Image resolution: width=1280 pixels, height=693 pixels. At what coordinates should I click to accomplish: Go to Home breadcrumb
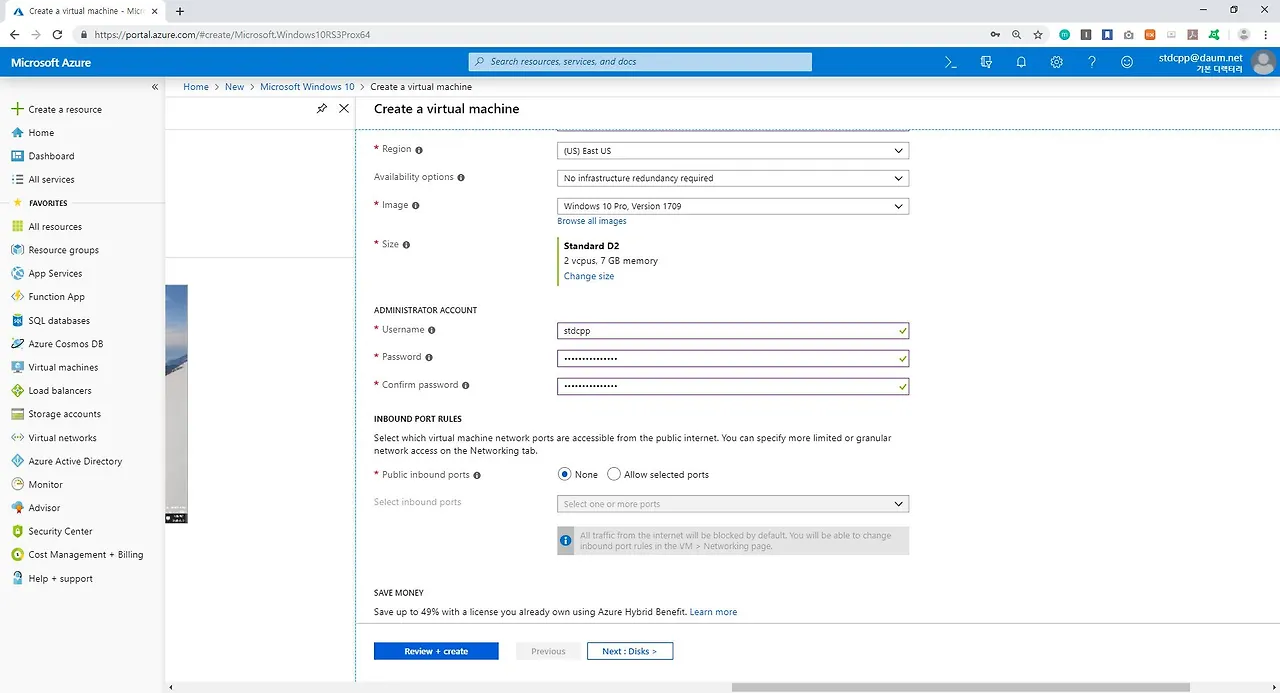[196, 87]
